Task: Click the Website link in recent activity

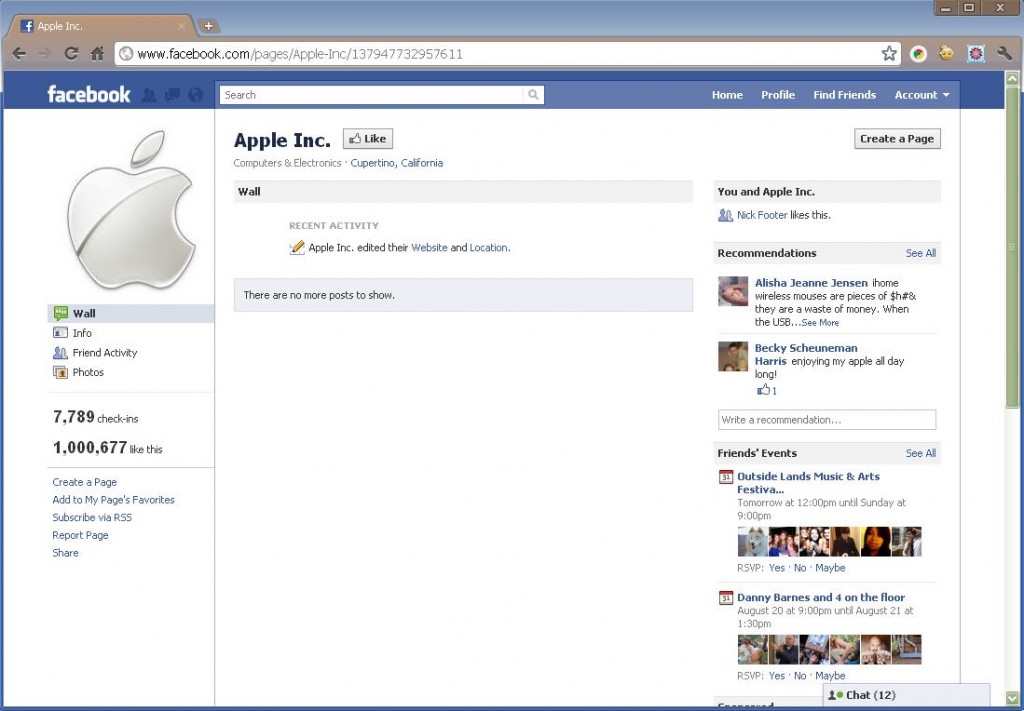Action: pyautogui.click(x=429, y=247)
